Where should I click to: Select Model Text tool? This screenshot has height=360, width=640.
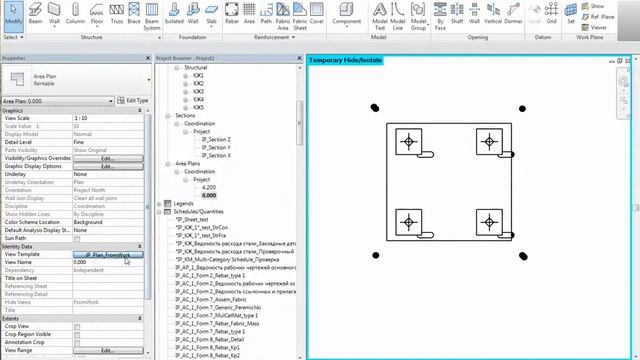coord(380,17)
